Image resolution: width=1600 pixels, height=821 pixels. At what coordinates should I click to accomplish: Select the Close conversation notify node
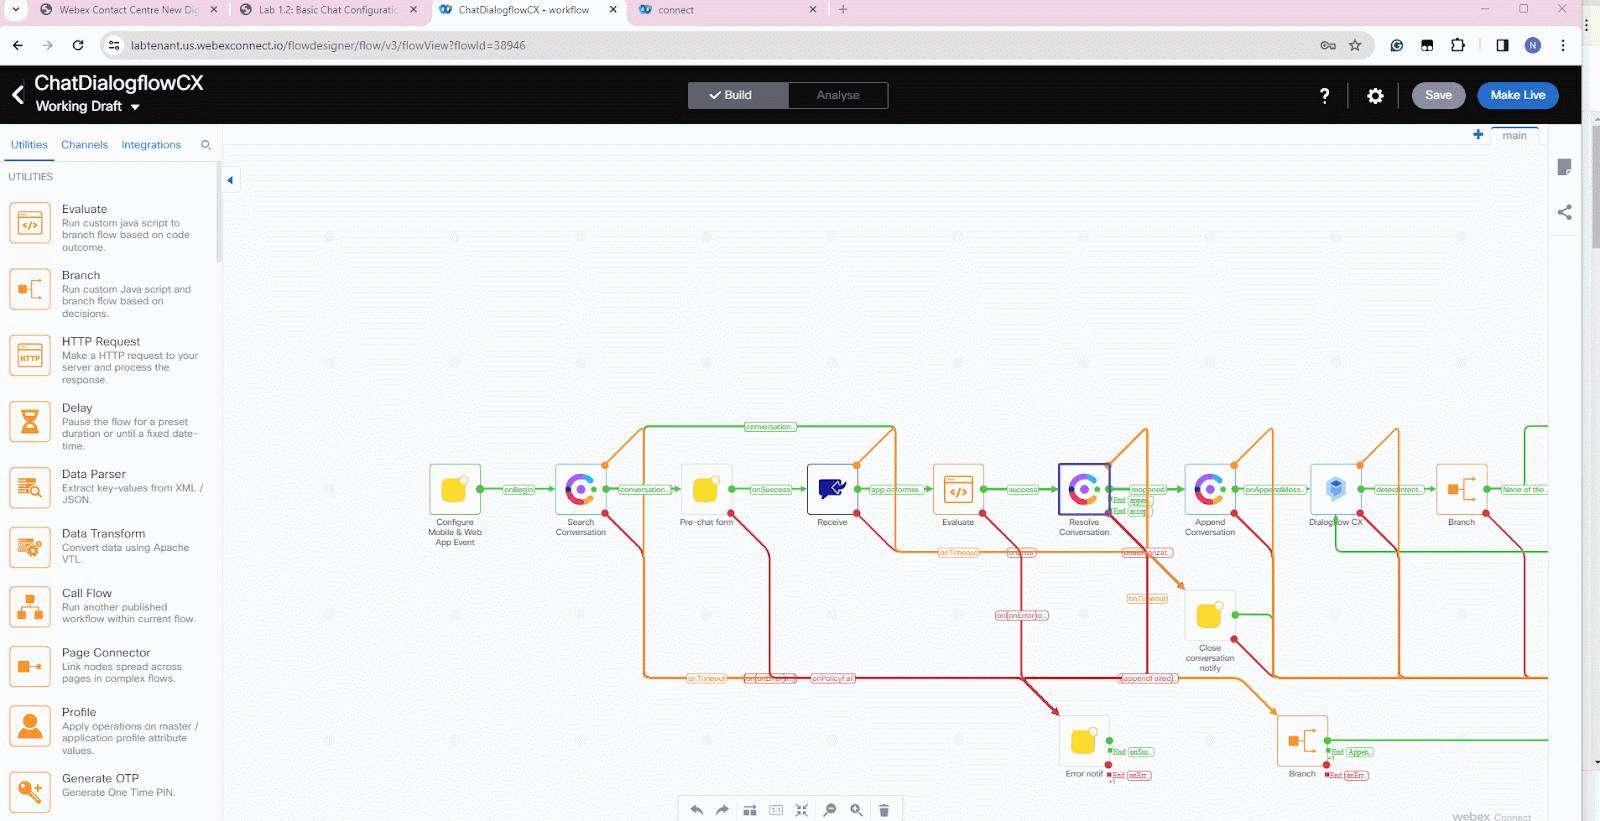(1210, 615)
